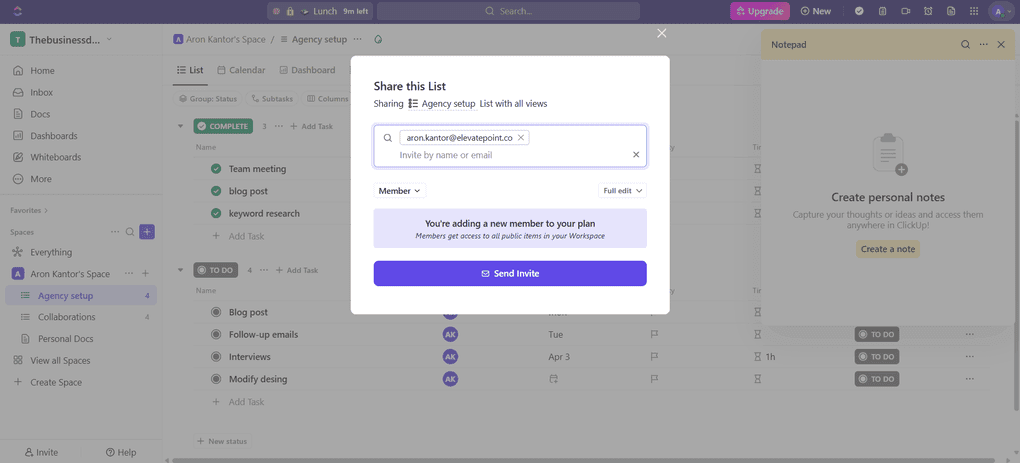Viewport: 1020px width, 463px height.
Task: Click the record clip video camera icon
Action: click(906, 11)
